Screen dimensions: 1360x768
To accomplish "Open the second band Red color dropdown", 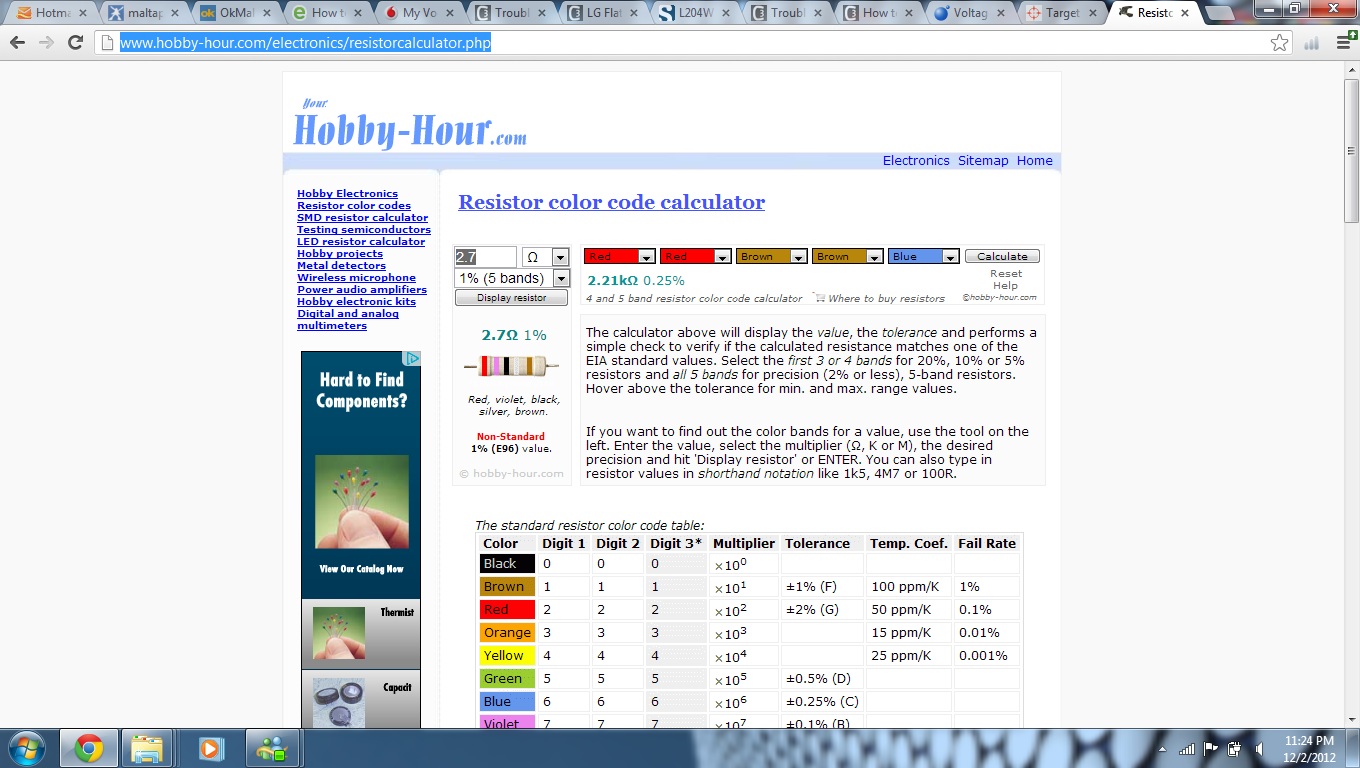I will pos(695,257).
